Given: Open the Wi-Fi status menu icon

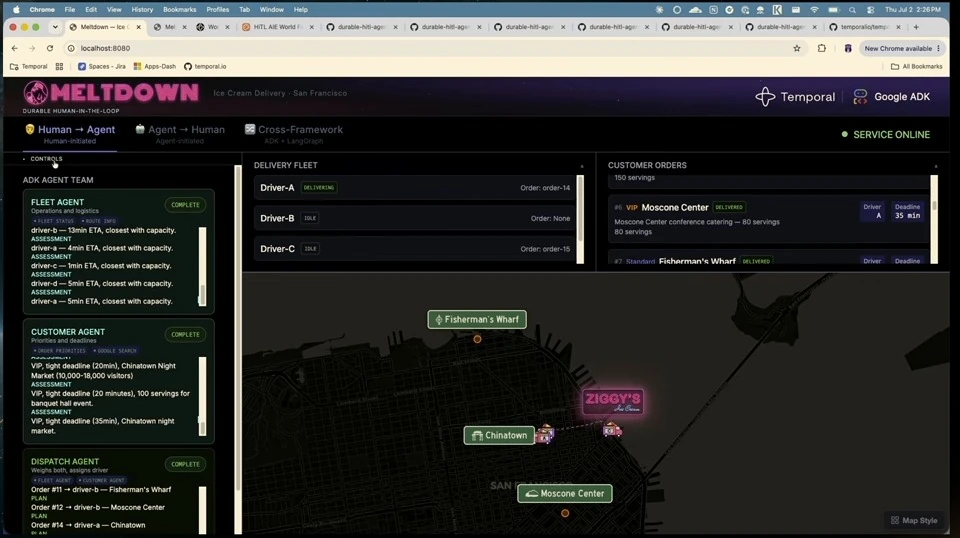Looking at the screenshot, I should tap(814, 10).
